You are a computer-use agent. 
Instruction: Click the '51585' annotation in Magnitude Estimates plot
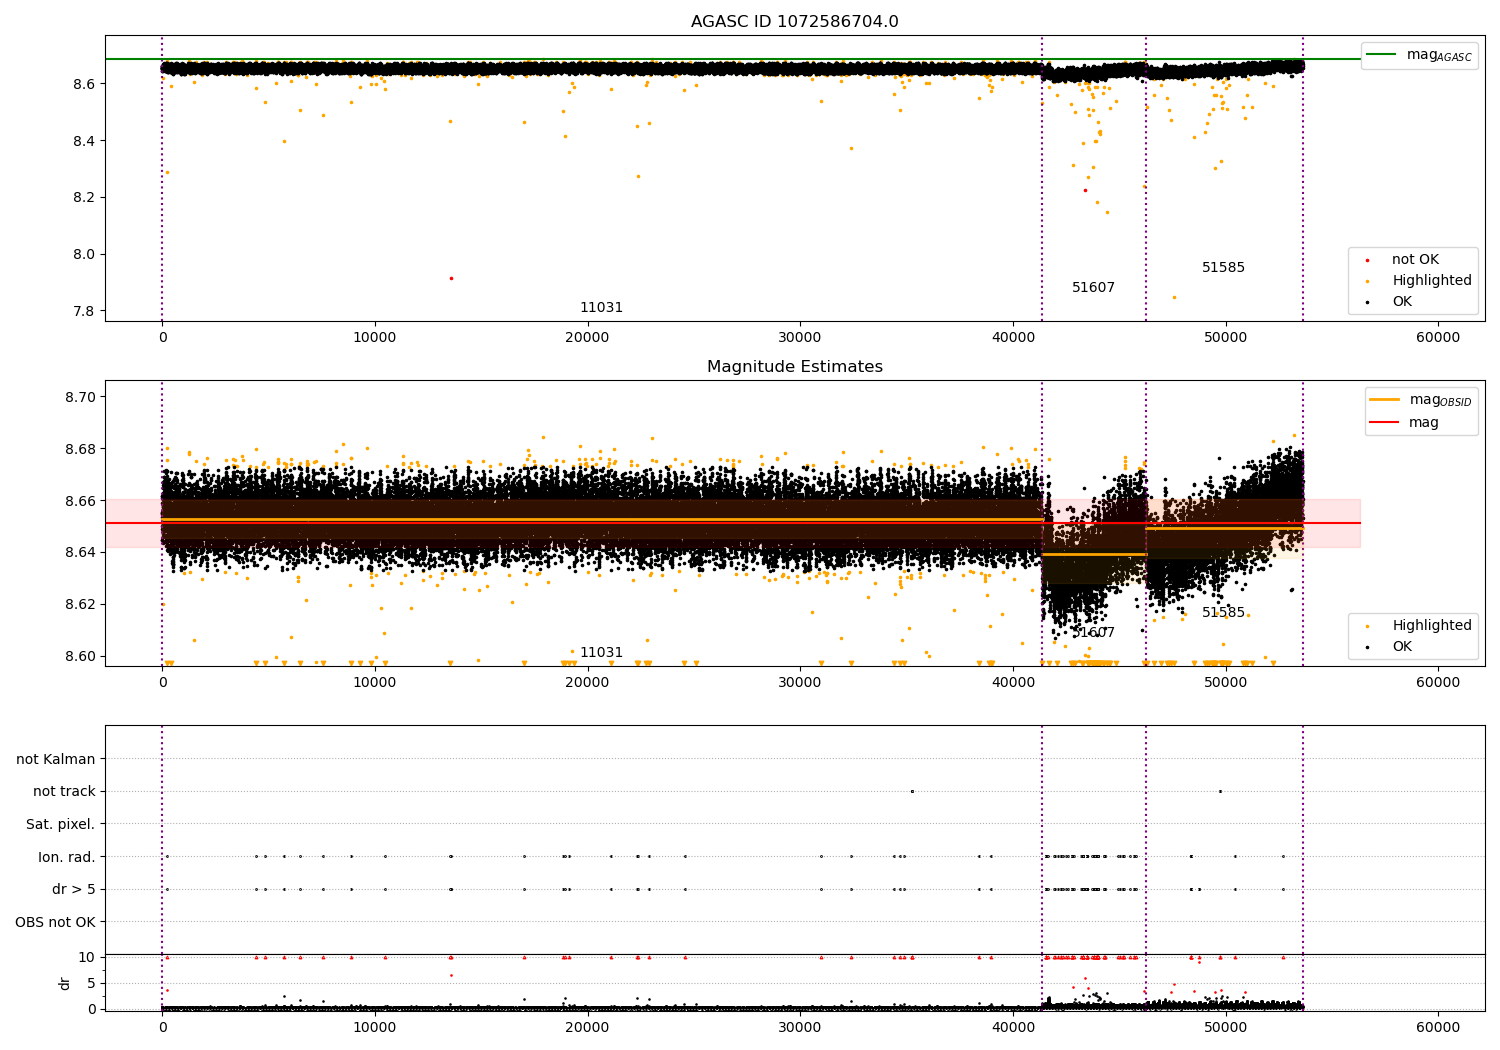pyautogui.click(x=1223, y=613)
